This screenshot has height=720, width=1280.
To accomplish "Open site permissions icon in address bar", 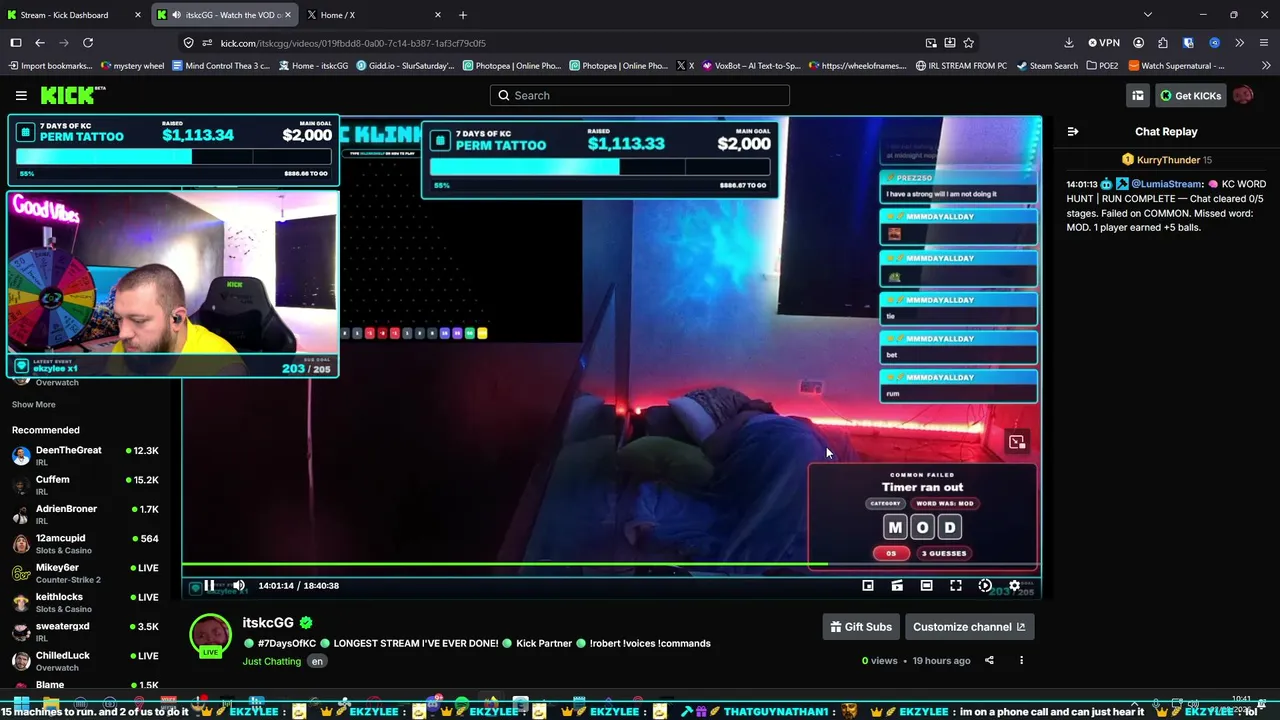I will 207,43.
